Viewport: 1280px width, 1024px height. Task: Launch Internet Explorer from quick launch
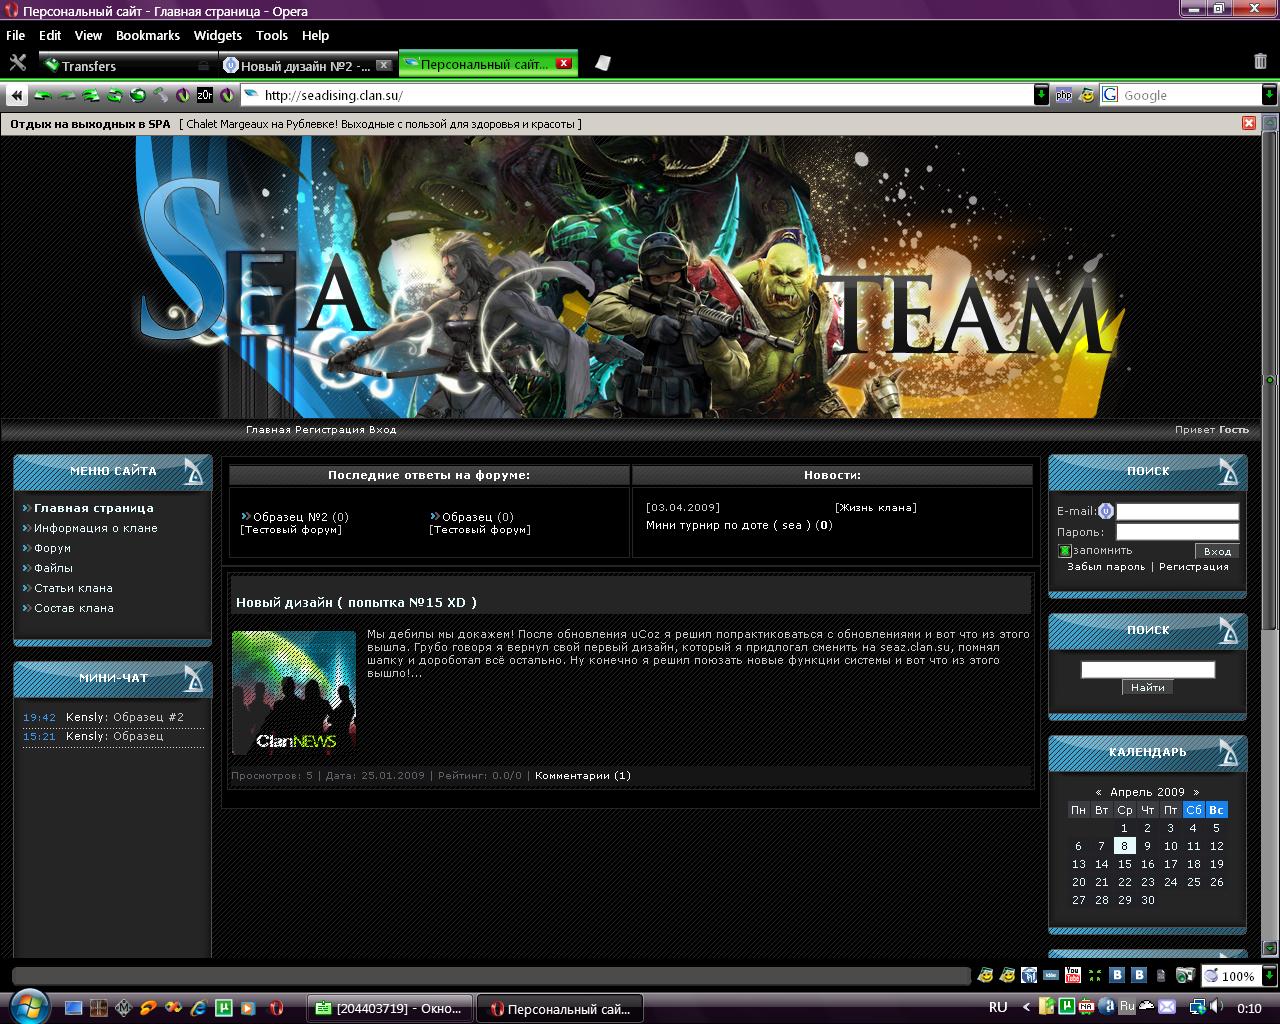click(199, 1008)
